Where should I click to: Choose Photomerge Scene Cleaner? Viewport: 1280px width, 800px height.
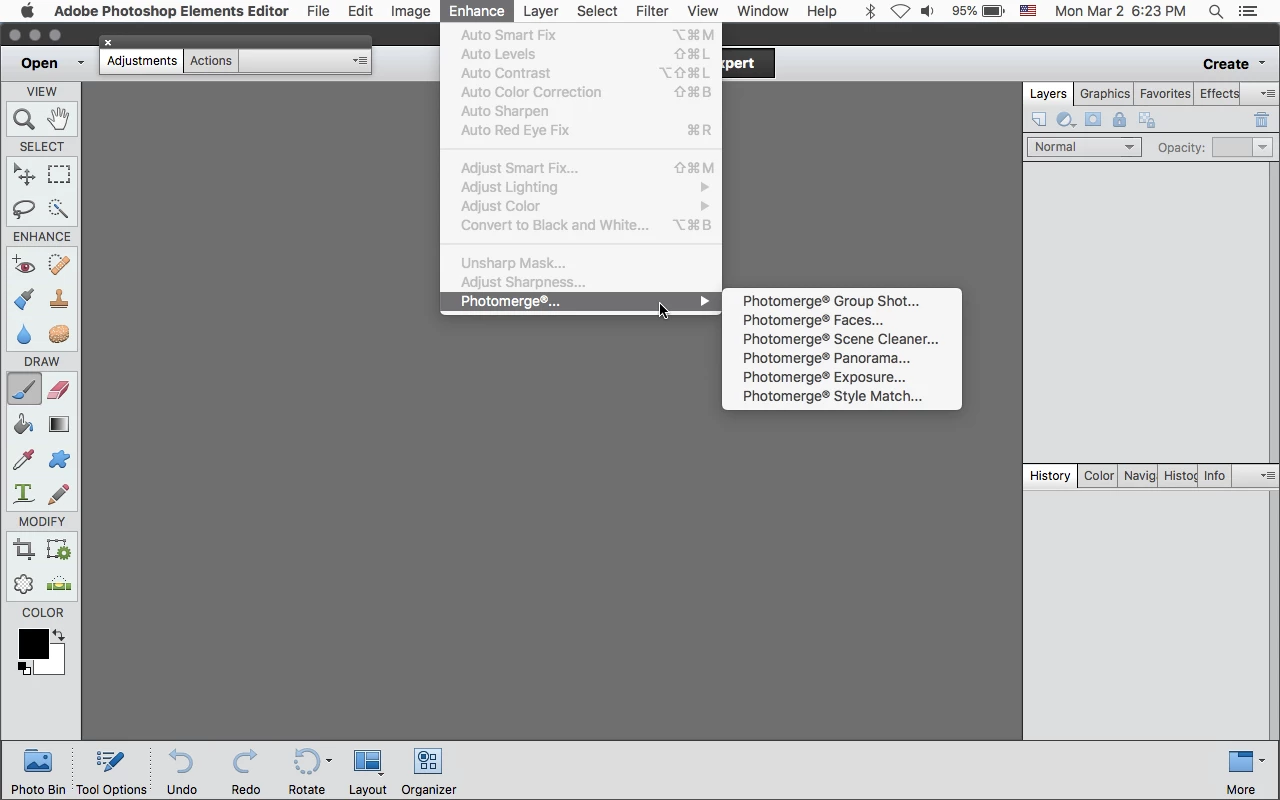841,339
